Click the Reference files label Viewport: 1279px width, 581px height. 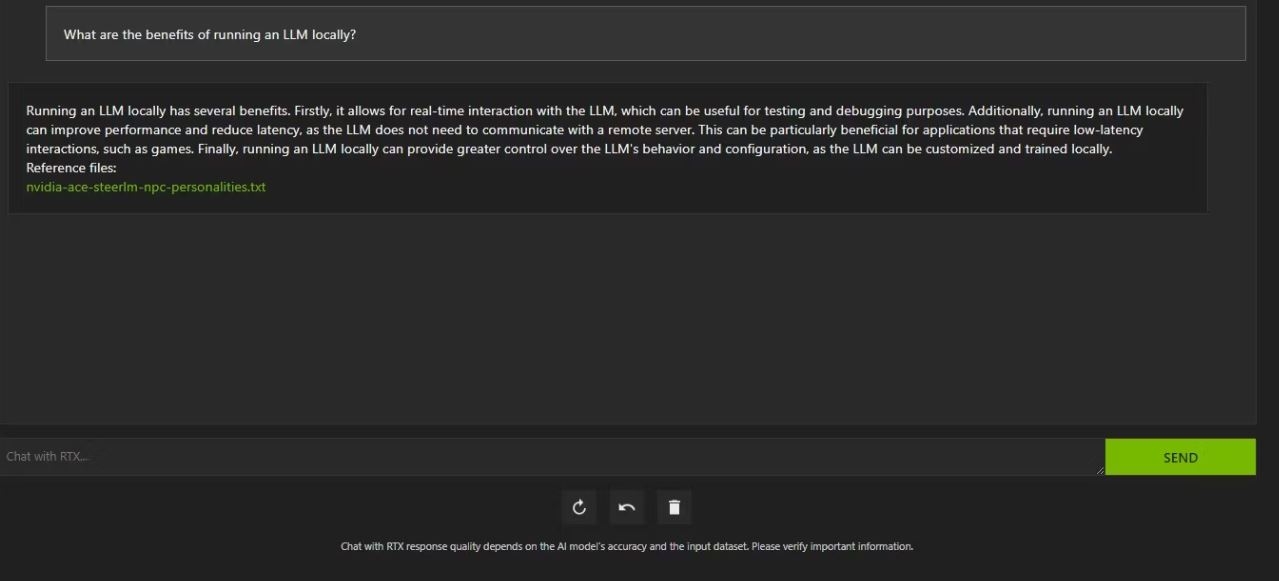(x=71, y=167)
